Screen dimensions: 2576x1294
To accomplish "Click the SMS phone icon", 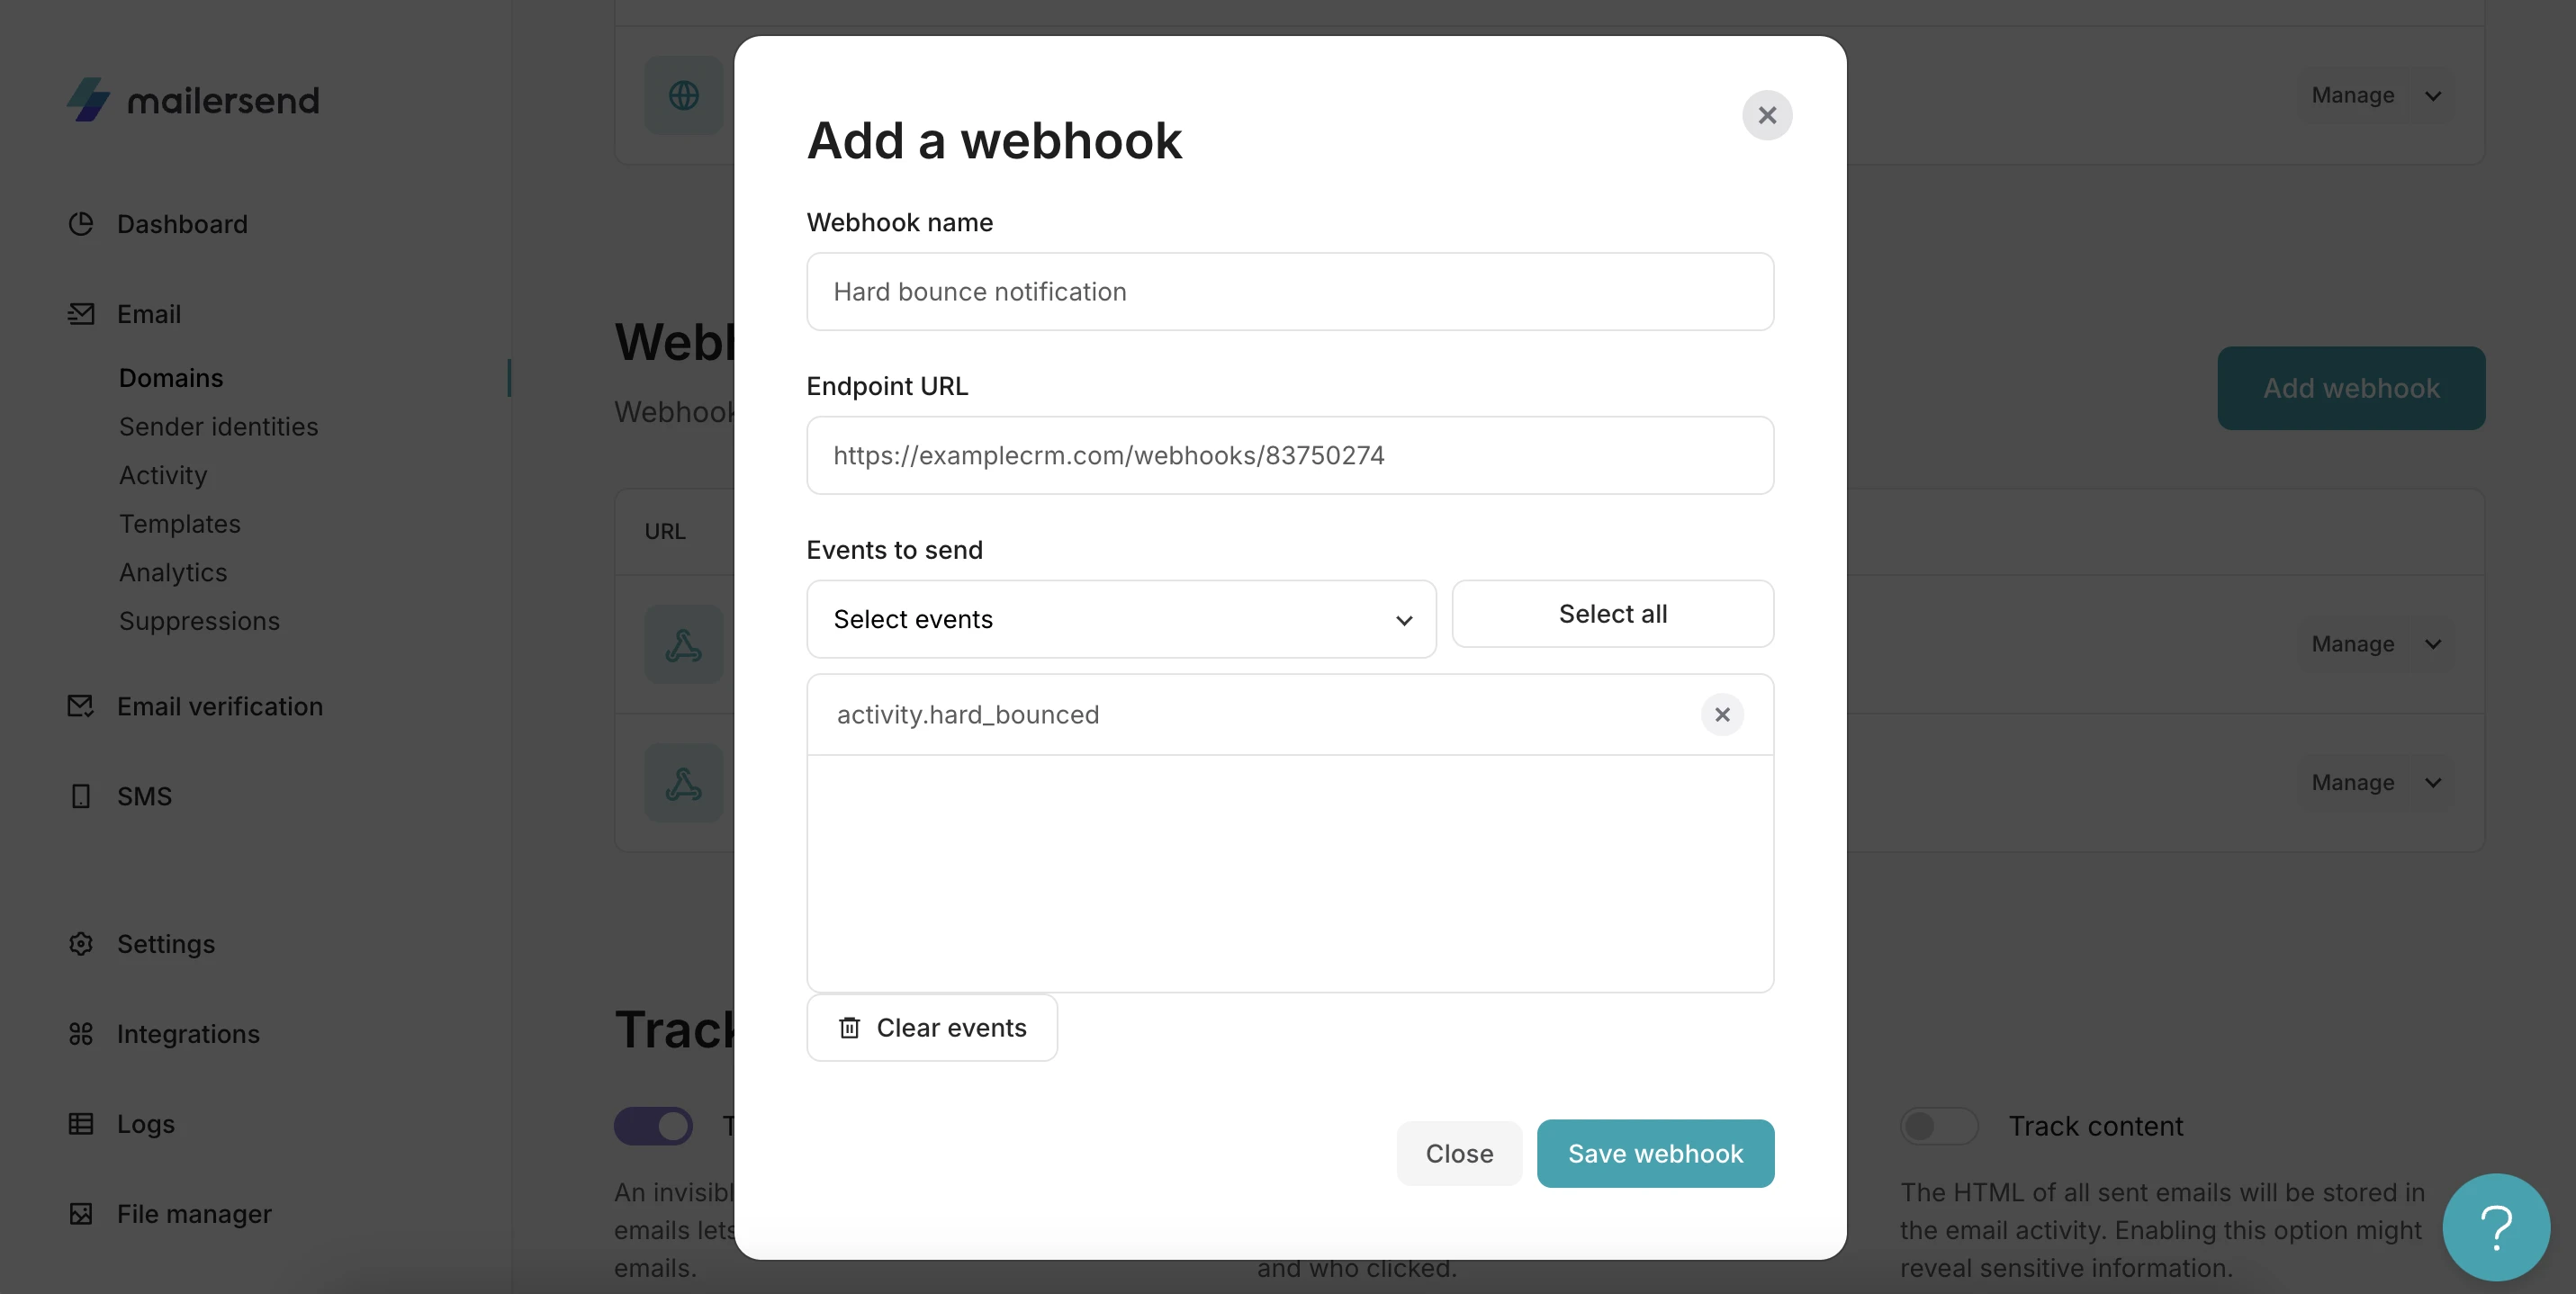I will tap(81, 796).
